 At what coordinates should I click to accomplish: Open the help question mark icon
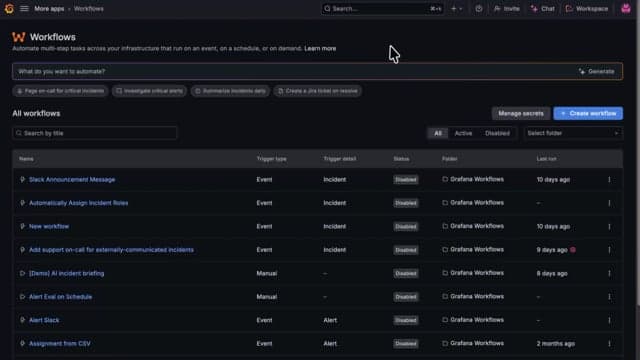pos(478,9)
